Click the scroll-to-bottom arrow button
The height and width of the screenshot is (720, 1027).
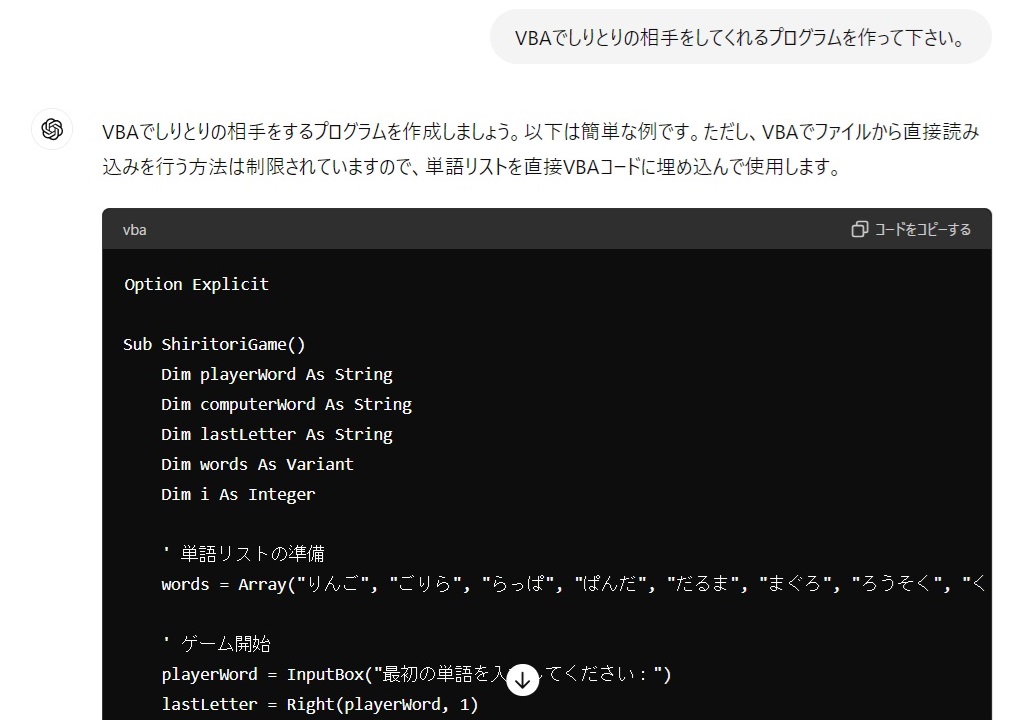click(x=523, y=681)
